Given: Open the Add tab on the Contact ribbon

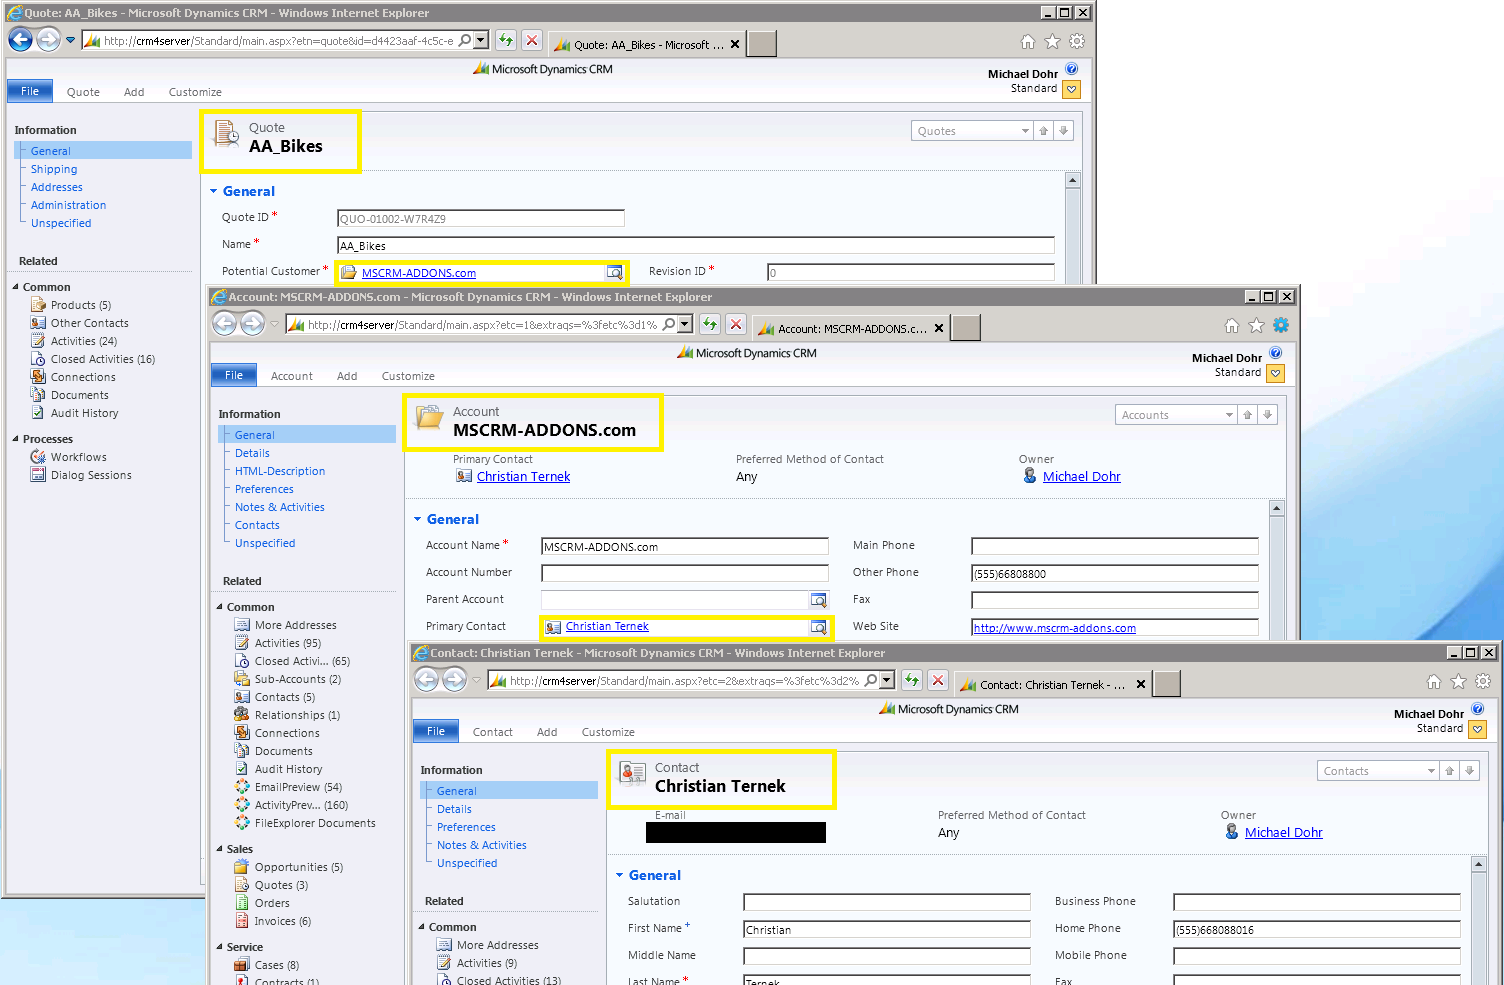Looking at the screenshot, I should [547, 731].
